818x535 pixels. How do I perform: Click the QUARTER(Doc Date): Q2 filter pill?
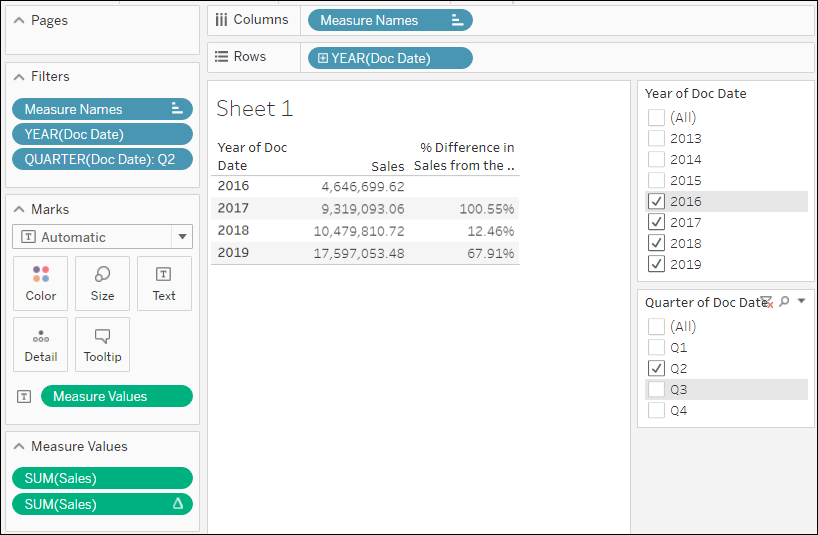coord(101,159)
